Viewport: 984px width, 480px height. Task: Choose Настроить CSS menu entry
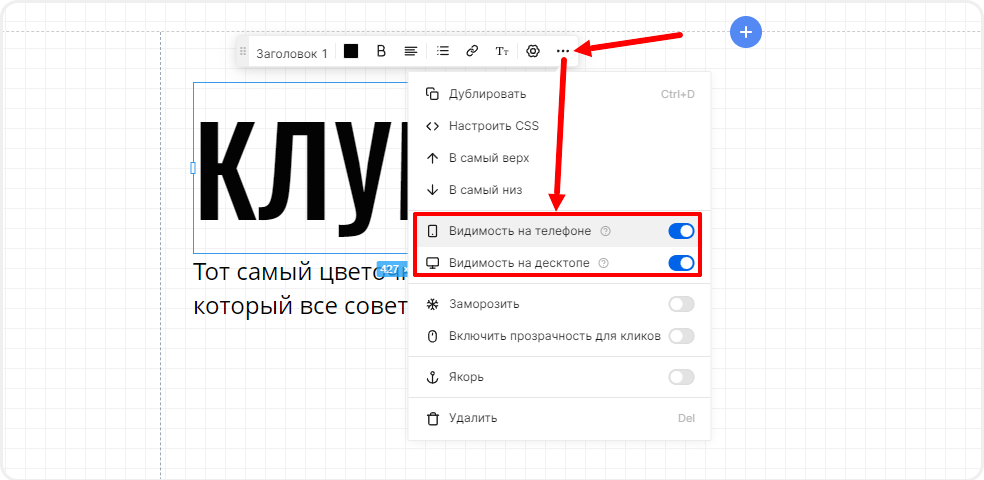pos(559,126)
